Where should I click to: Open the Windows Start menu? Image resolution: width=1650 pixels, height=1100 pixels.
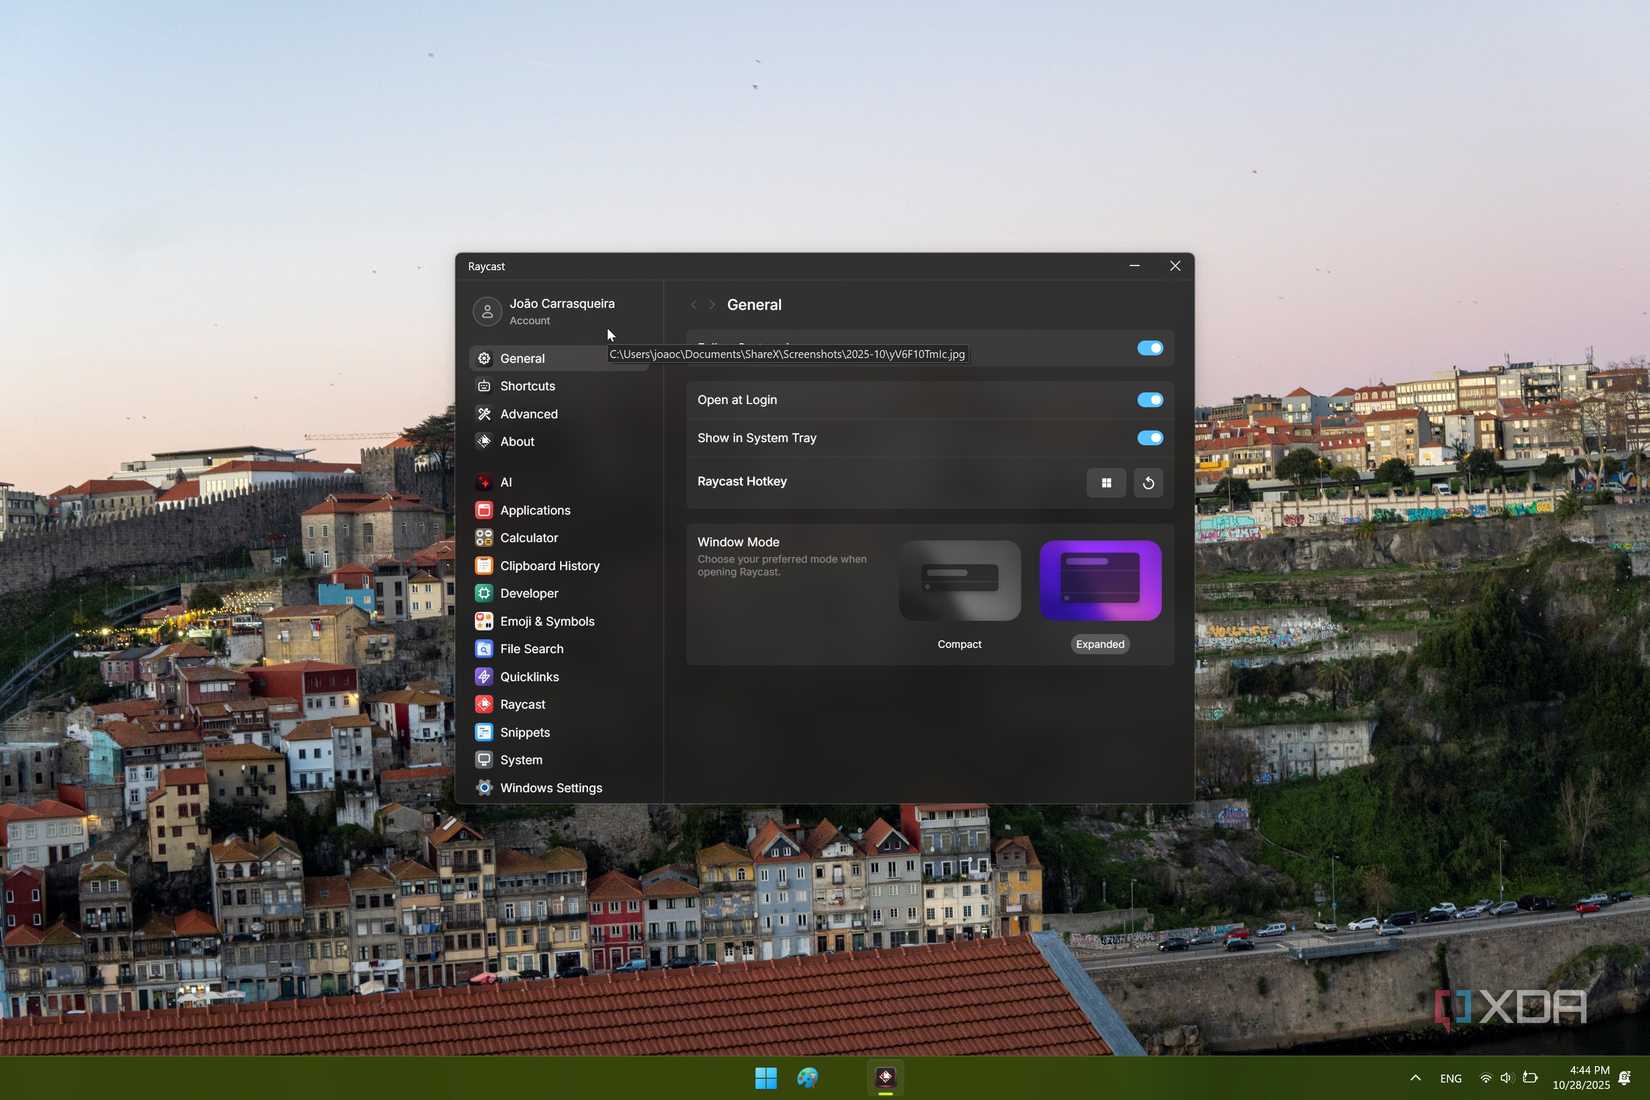[766, 1077]
